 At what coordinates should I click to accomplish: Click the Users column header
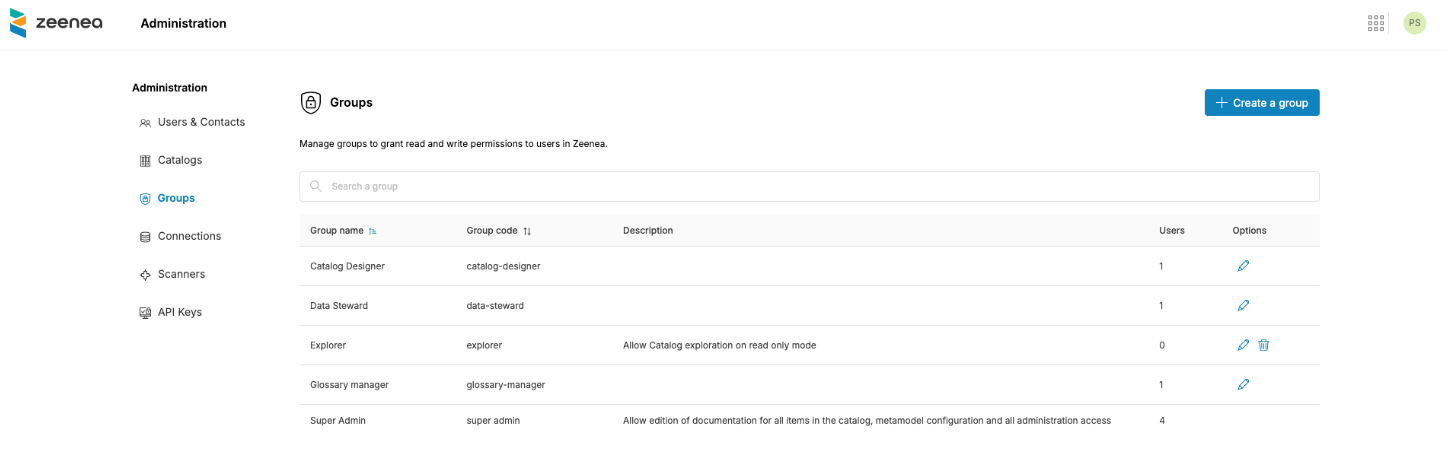coord(1171,231)
